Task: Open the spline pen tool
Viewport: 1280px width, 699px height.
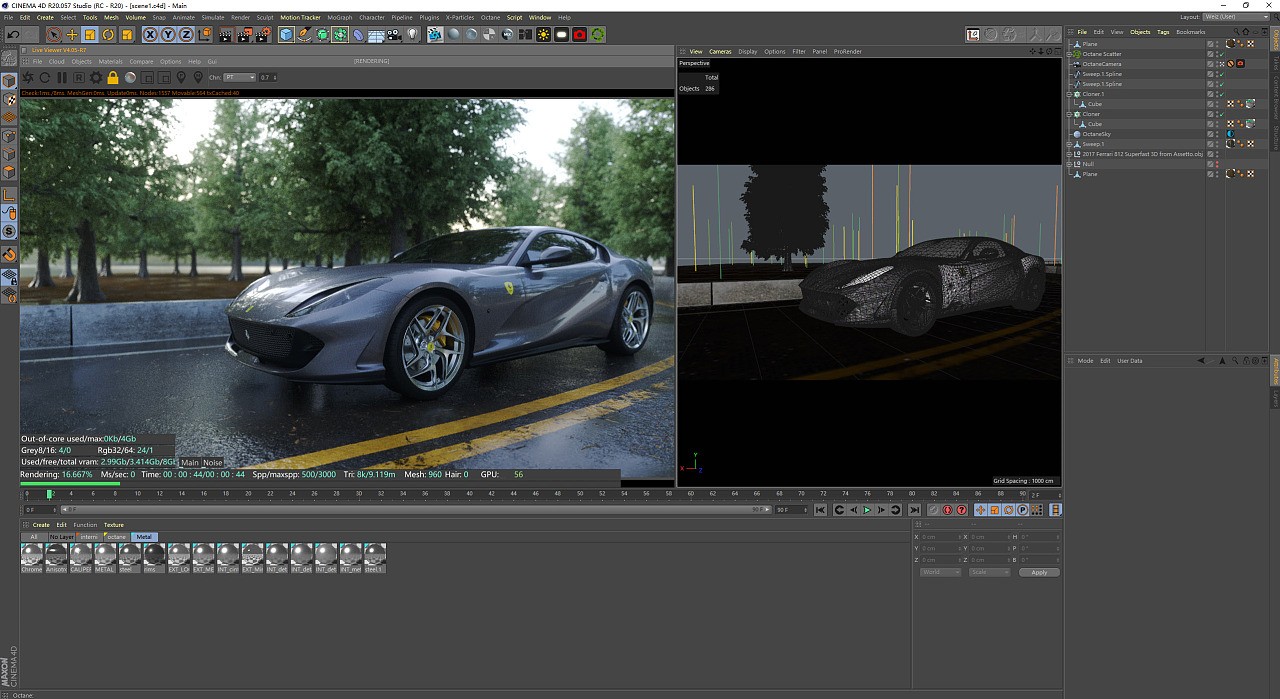Action: (305, 35)
